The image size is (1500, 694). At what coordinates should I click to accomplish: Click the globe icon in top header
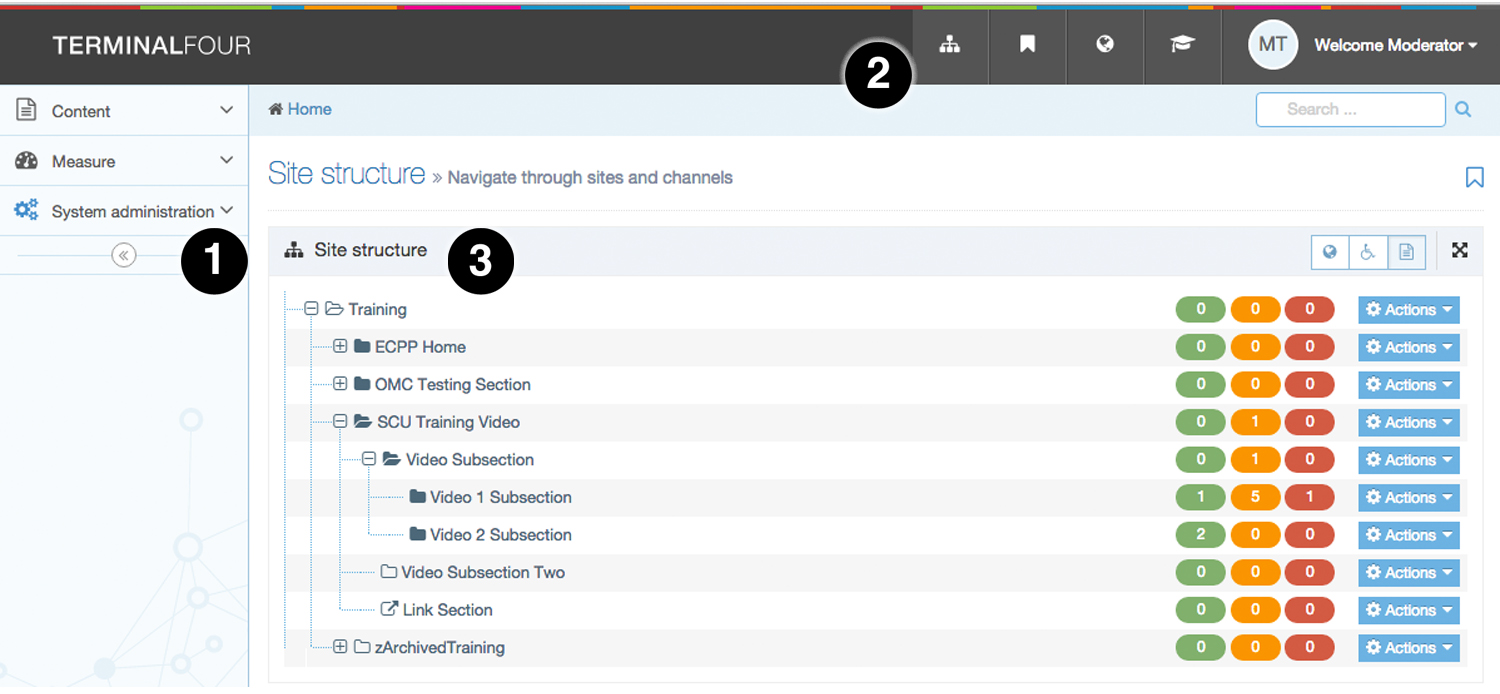[x=1105, y=45]
